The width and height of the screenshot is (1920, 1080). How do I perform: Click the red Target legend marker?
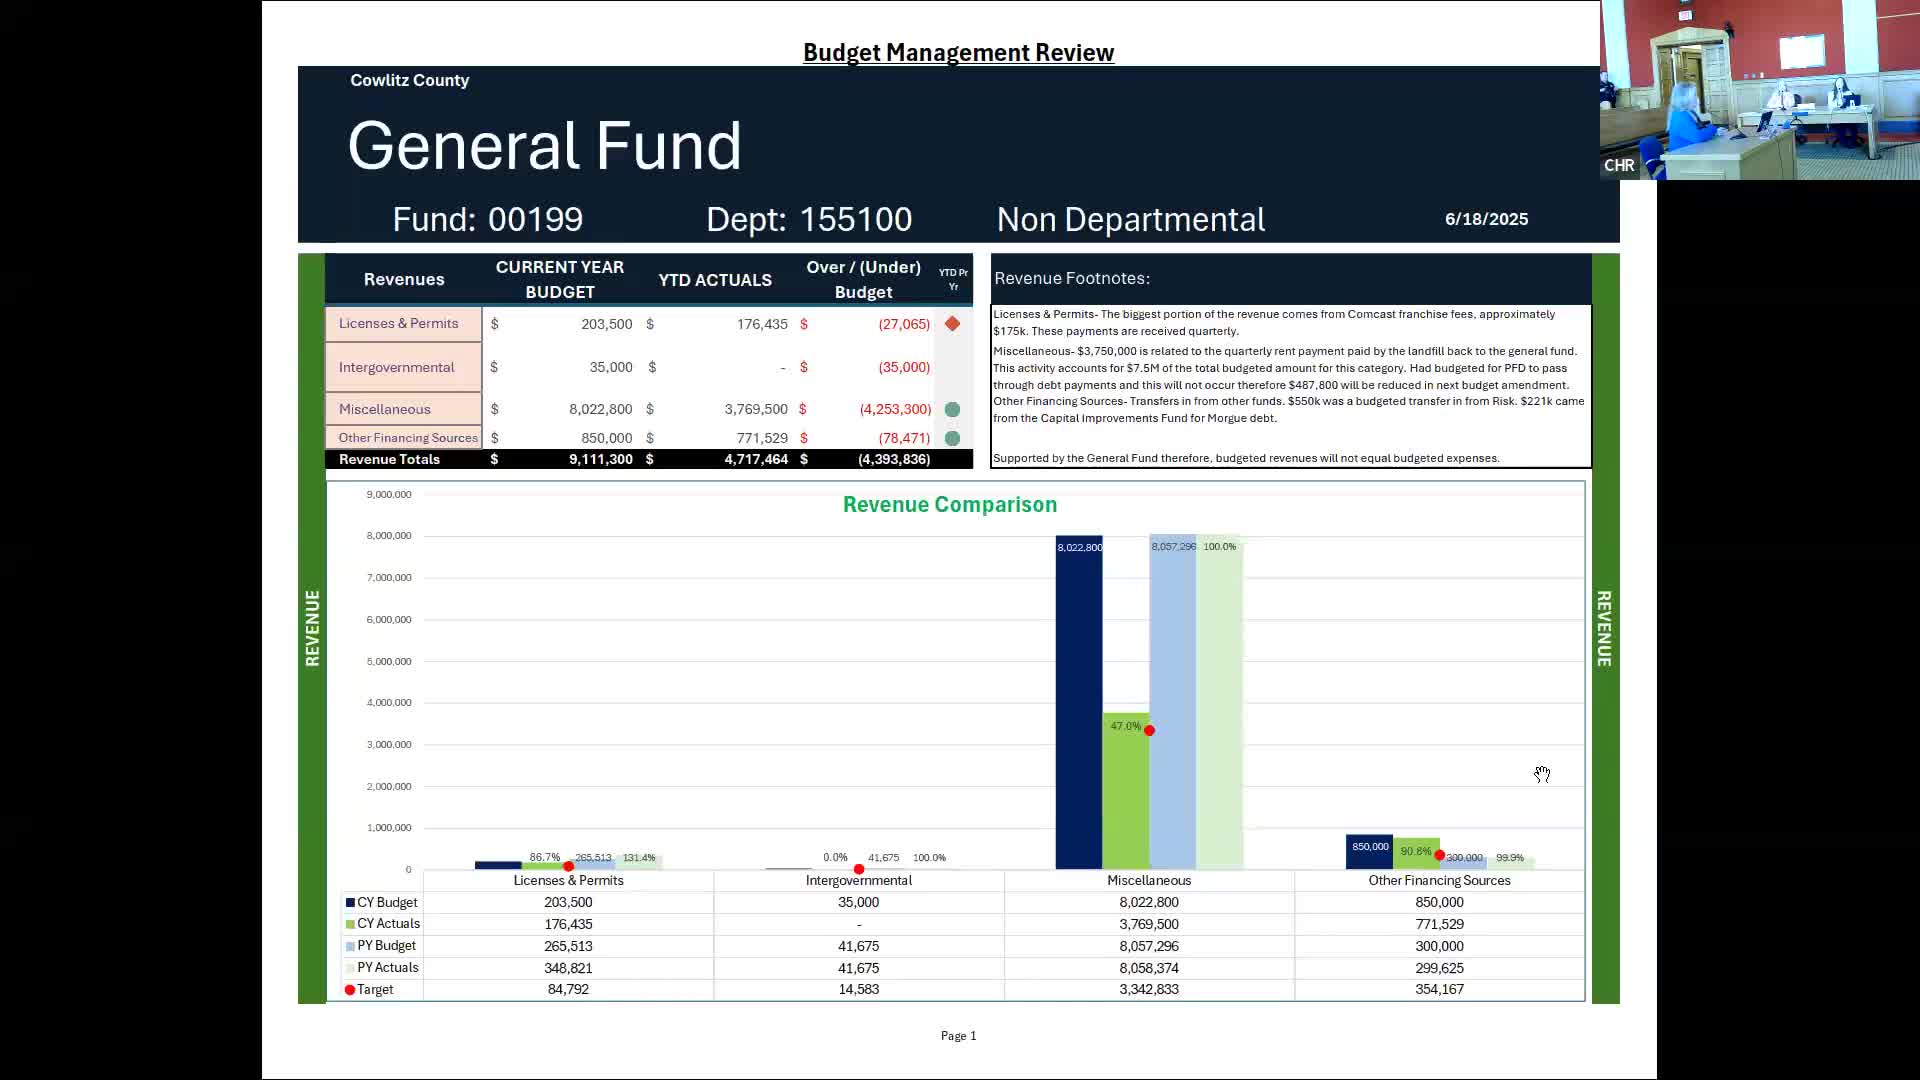point(350,990)
